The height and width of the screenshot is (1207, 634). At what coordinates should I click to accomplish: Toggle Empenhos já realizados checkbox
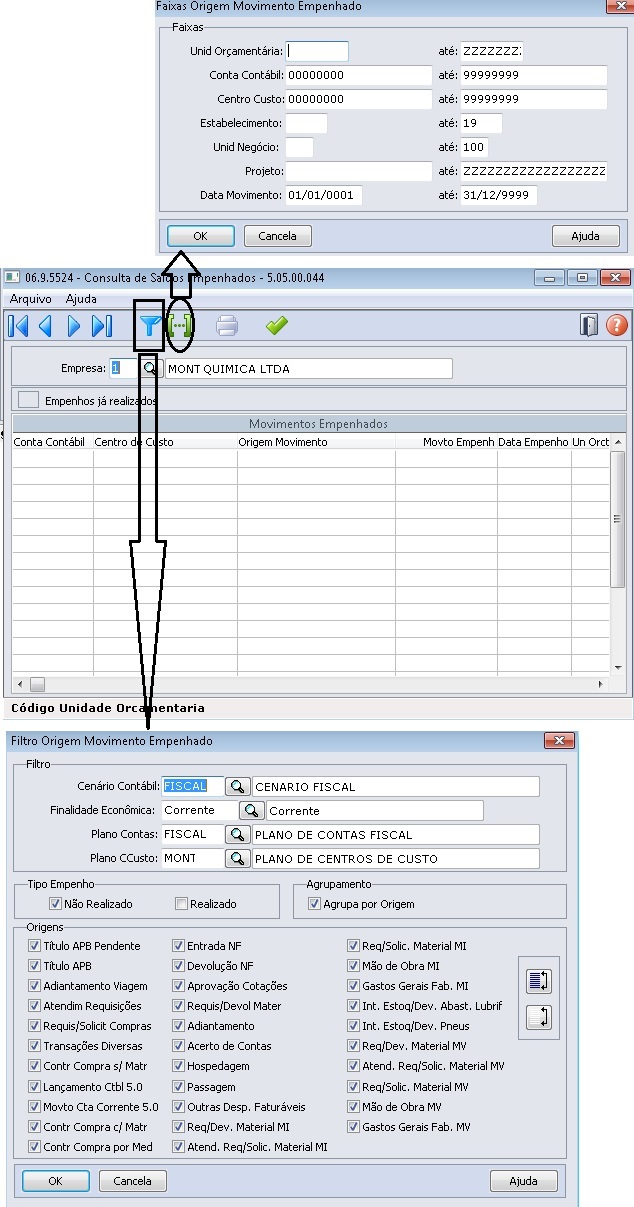[29, 400]
